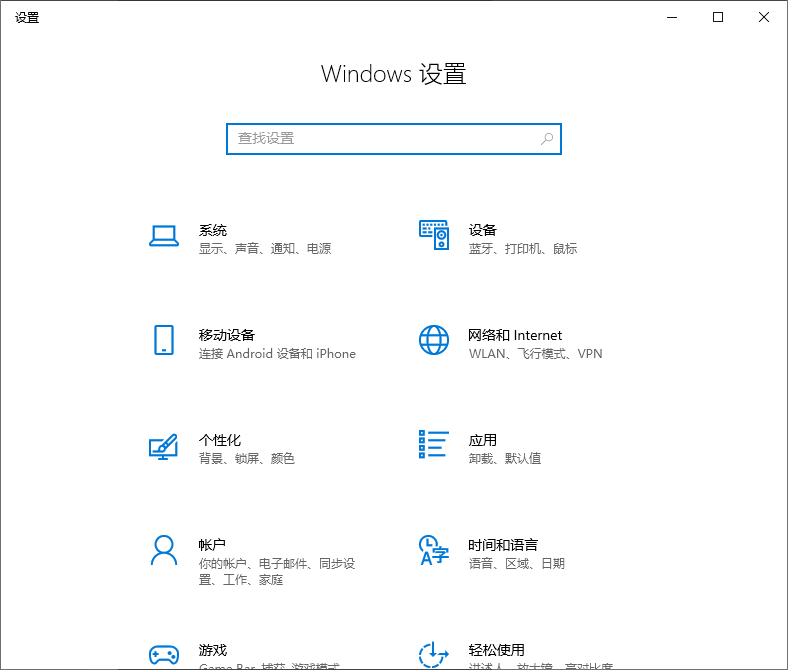
Task: Open the 应用 list icon
Action: click(x=434, y=444)
